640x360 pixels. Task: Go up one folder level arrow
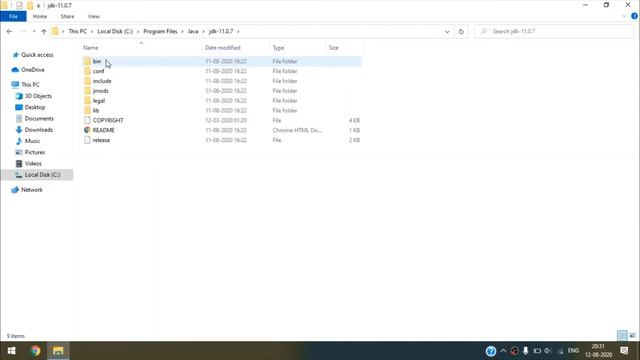pyautogui.click(x=44, y=31)
